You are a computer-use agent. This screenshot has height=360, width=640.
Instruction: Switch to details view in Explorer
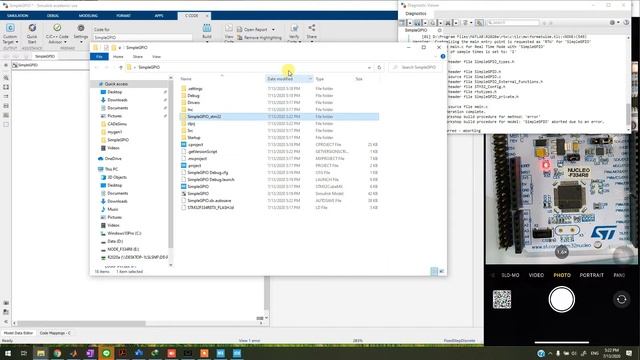(434, 271)
